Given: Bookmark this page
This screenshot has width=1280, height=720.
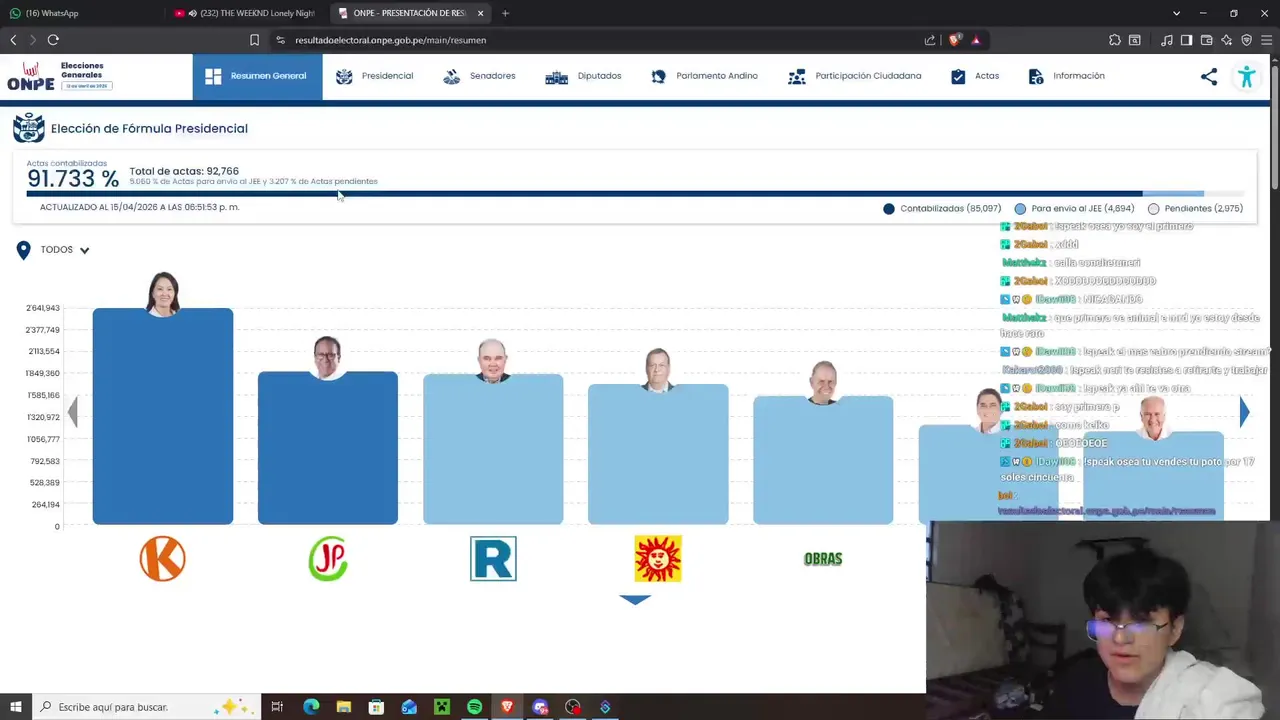Looking at the screenshot, I should (x=254, y=40).
